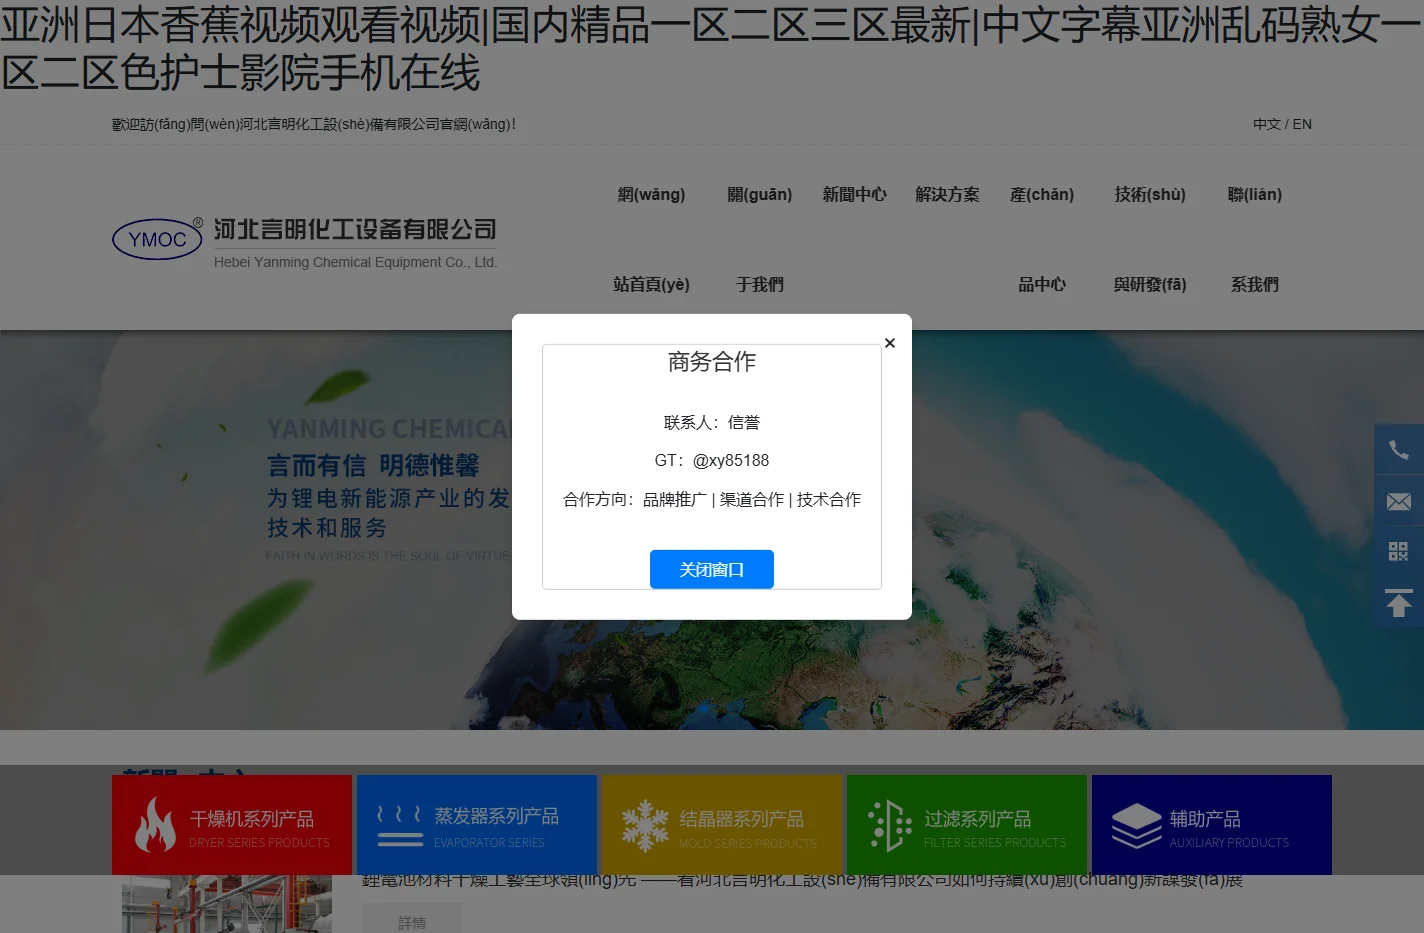Click the YMOC company logo
This screenshot has width=1424, height=933.
158,239
